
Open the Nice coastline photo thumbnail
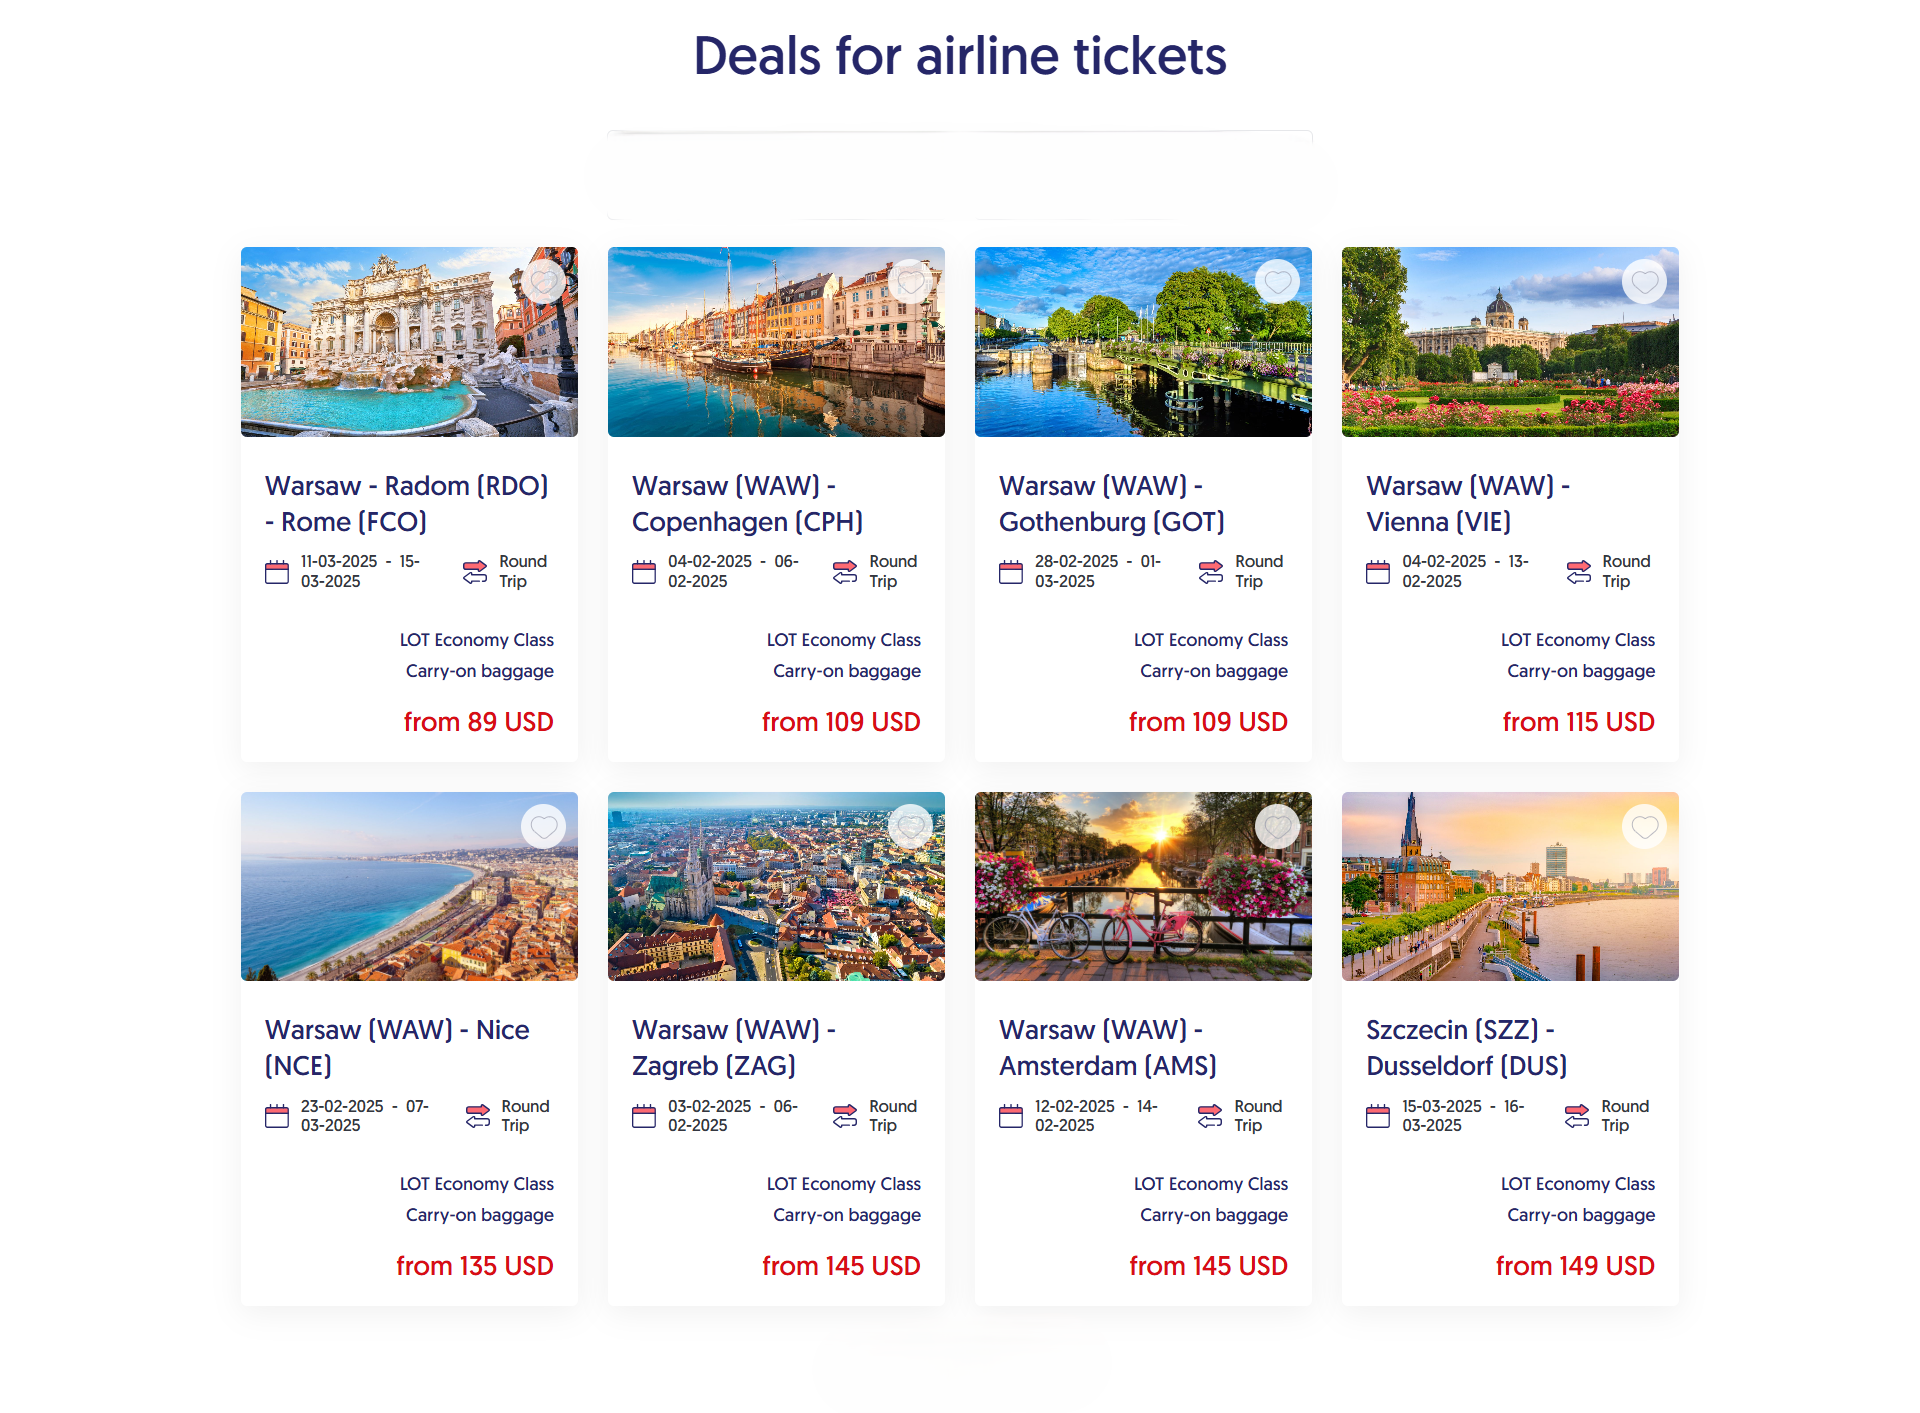pyautogui.click(x=409, y=887)
